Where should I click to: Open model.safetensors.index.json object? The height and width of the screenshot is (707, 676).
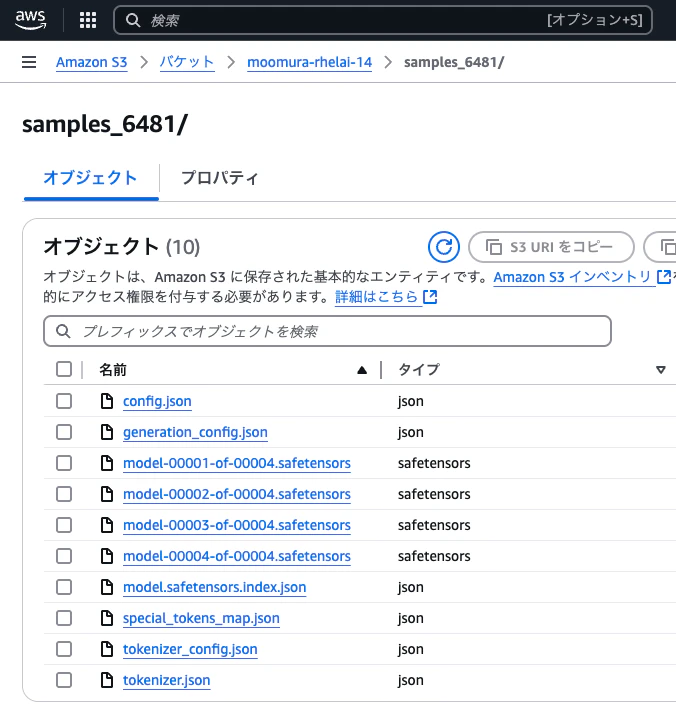215,587
